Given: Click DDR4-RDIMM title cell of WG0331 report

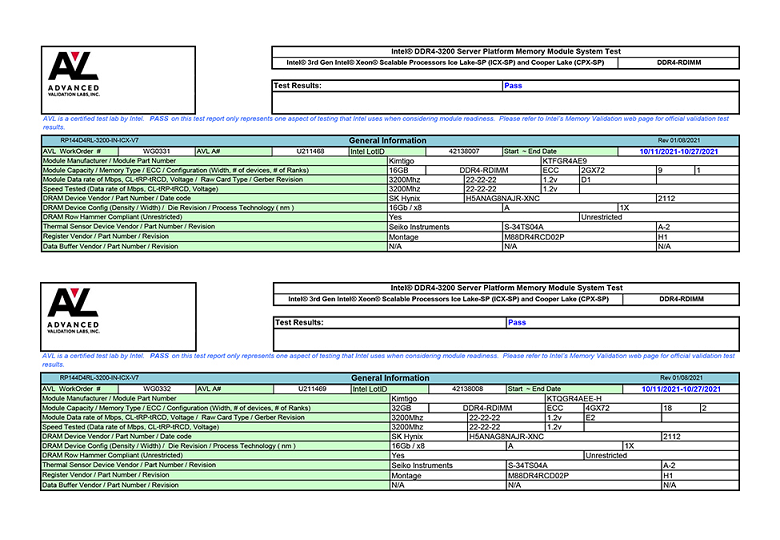Looking at the screenshot, I should click(x=679, y=63).
